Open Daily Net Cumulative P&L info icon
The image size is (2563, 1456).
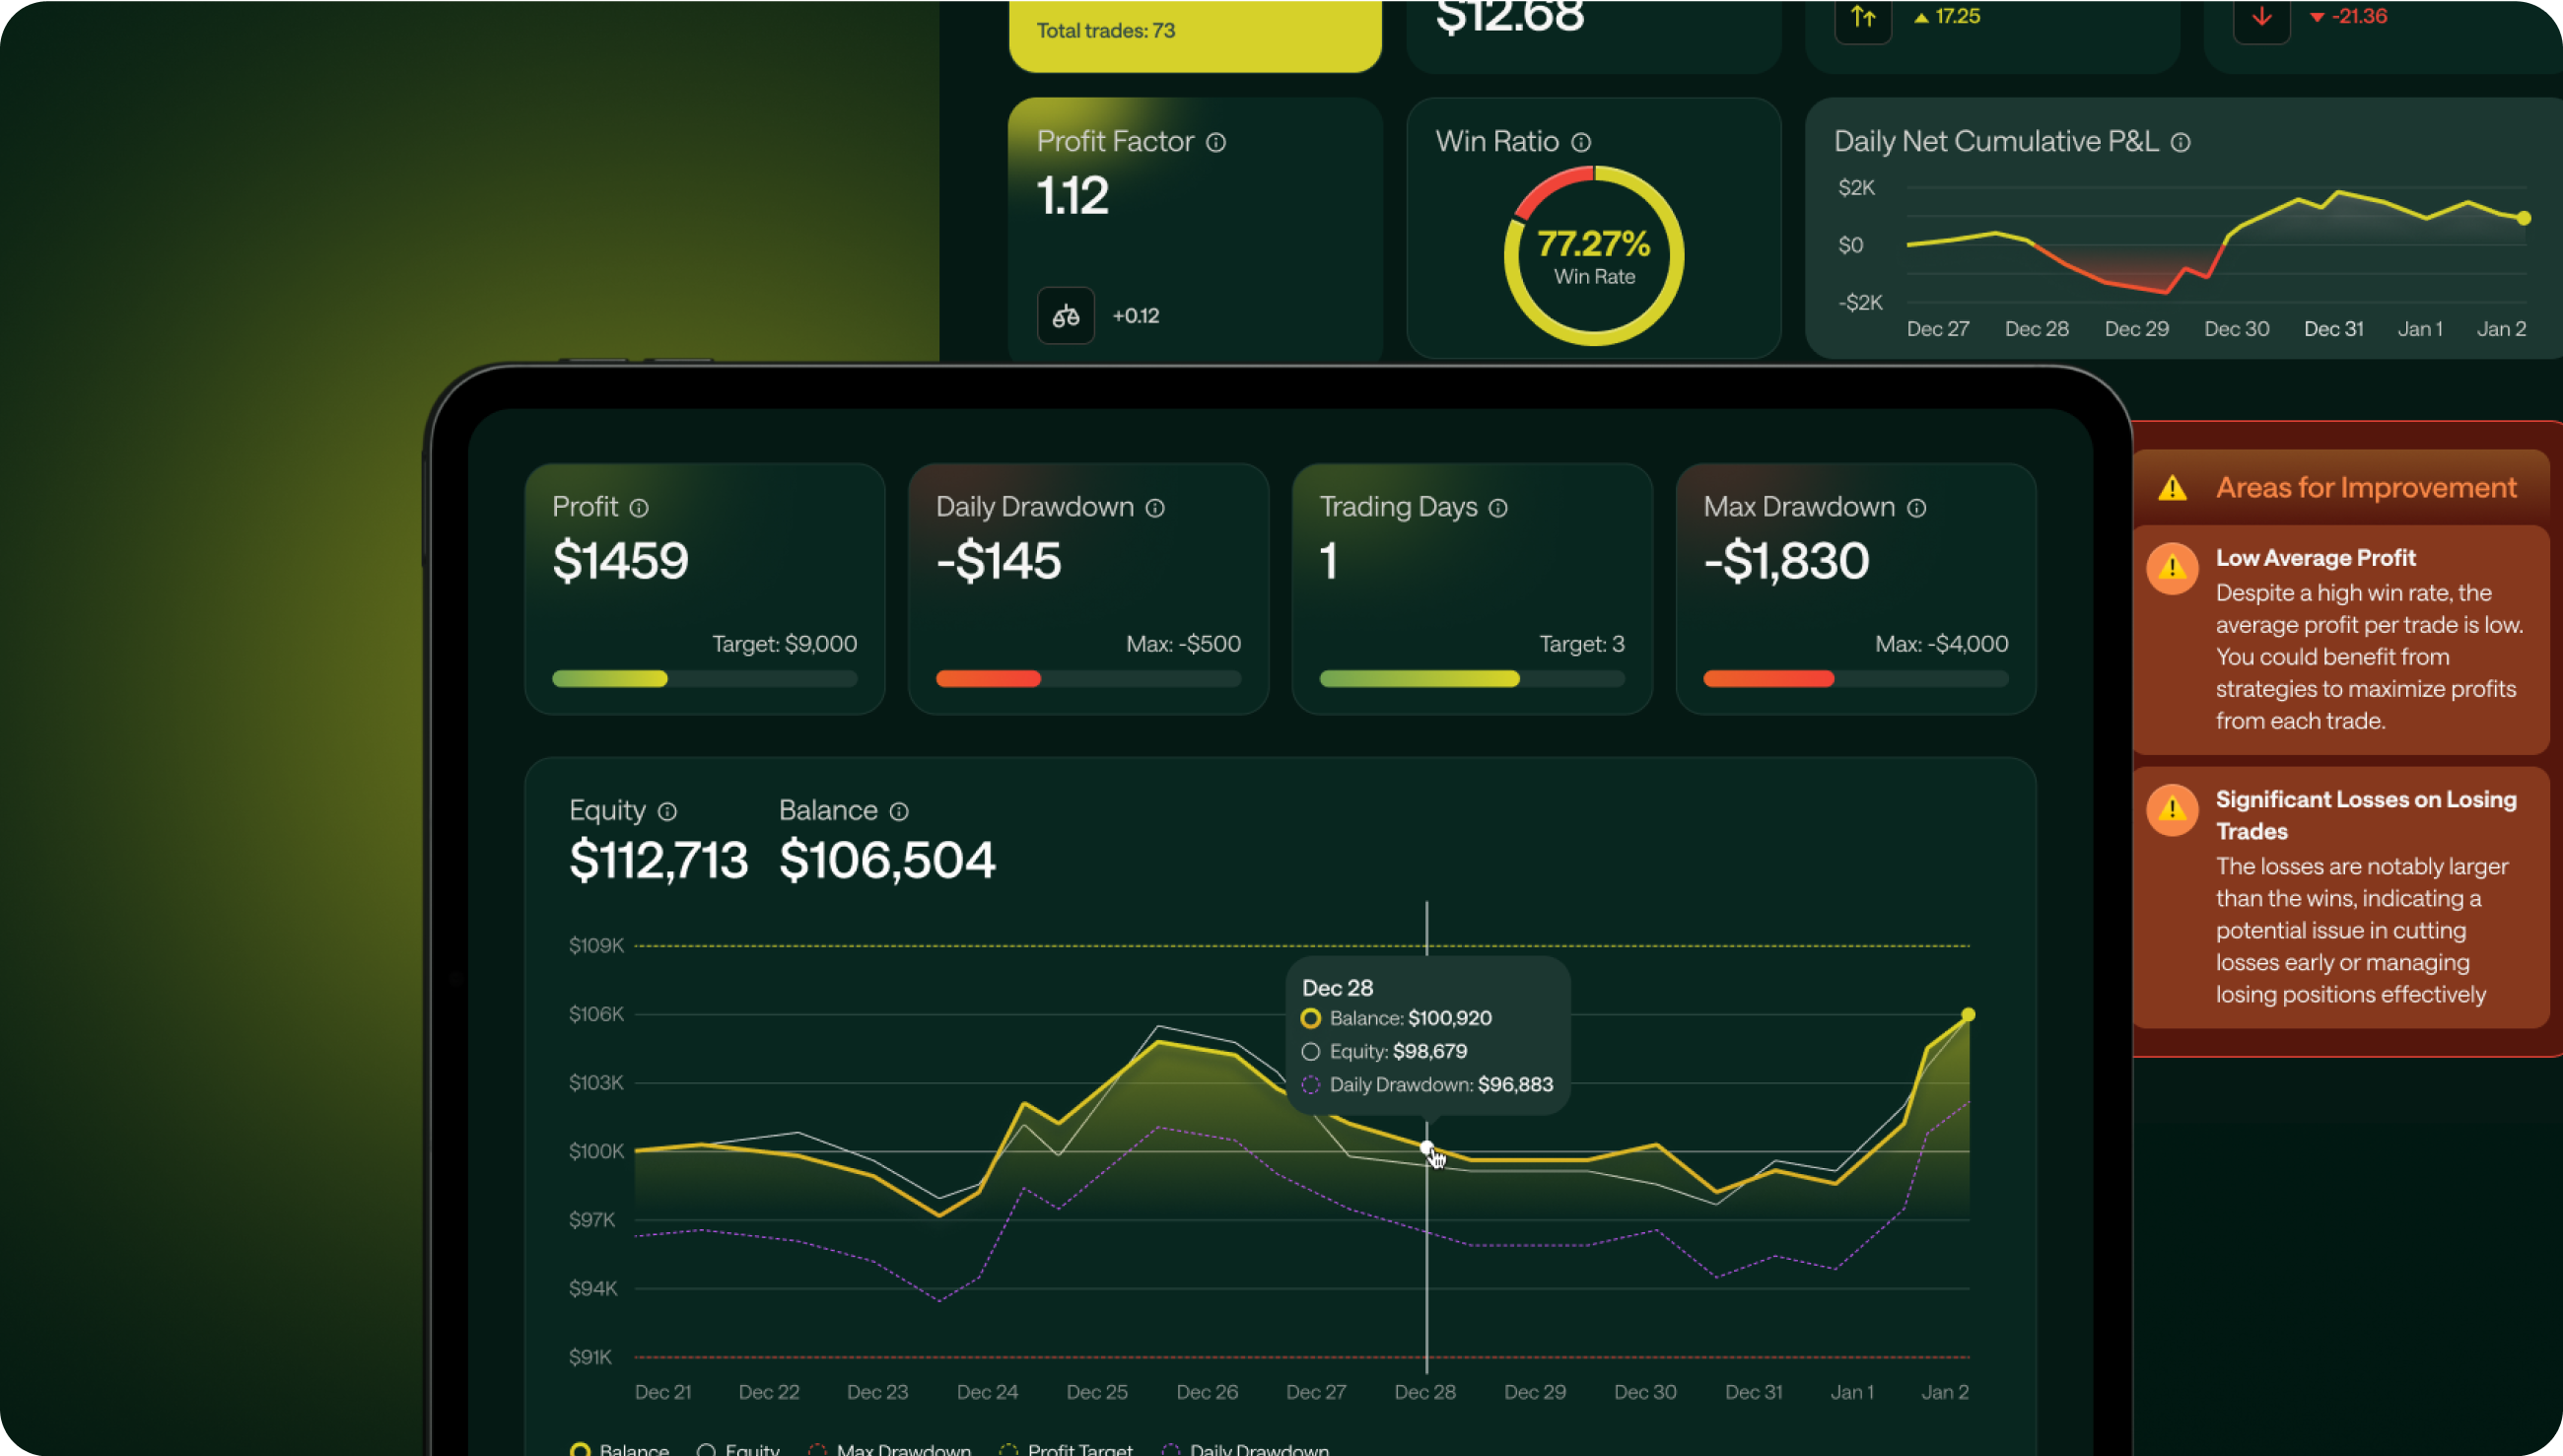click(2181, 143)
